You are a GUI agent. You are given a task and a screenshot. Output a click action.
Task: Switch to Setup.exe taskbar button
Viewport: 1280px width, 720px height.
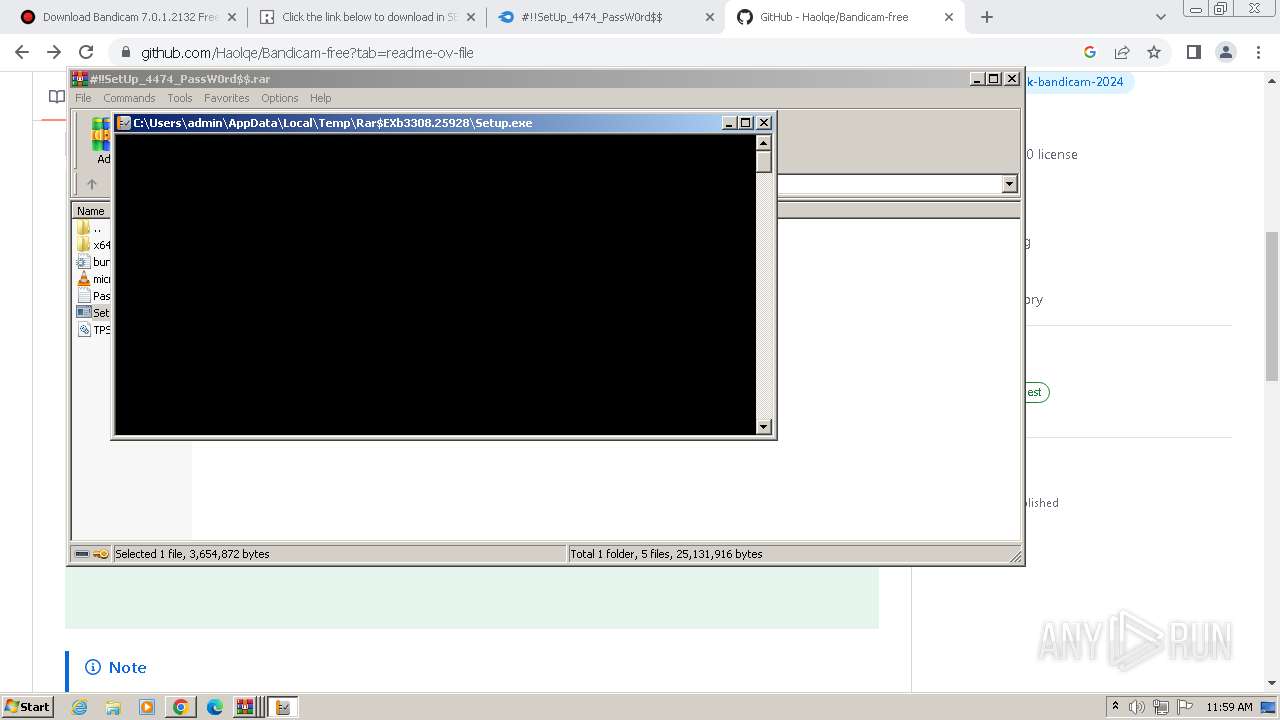coord(283,707)
